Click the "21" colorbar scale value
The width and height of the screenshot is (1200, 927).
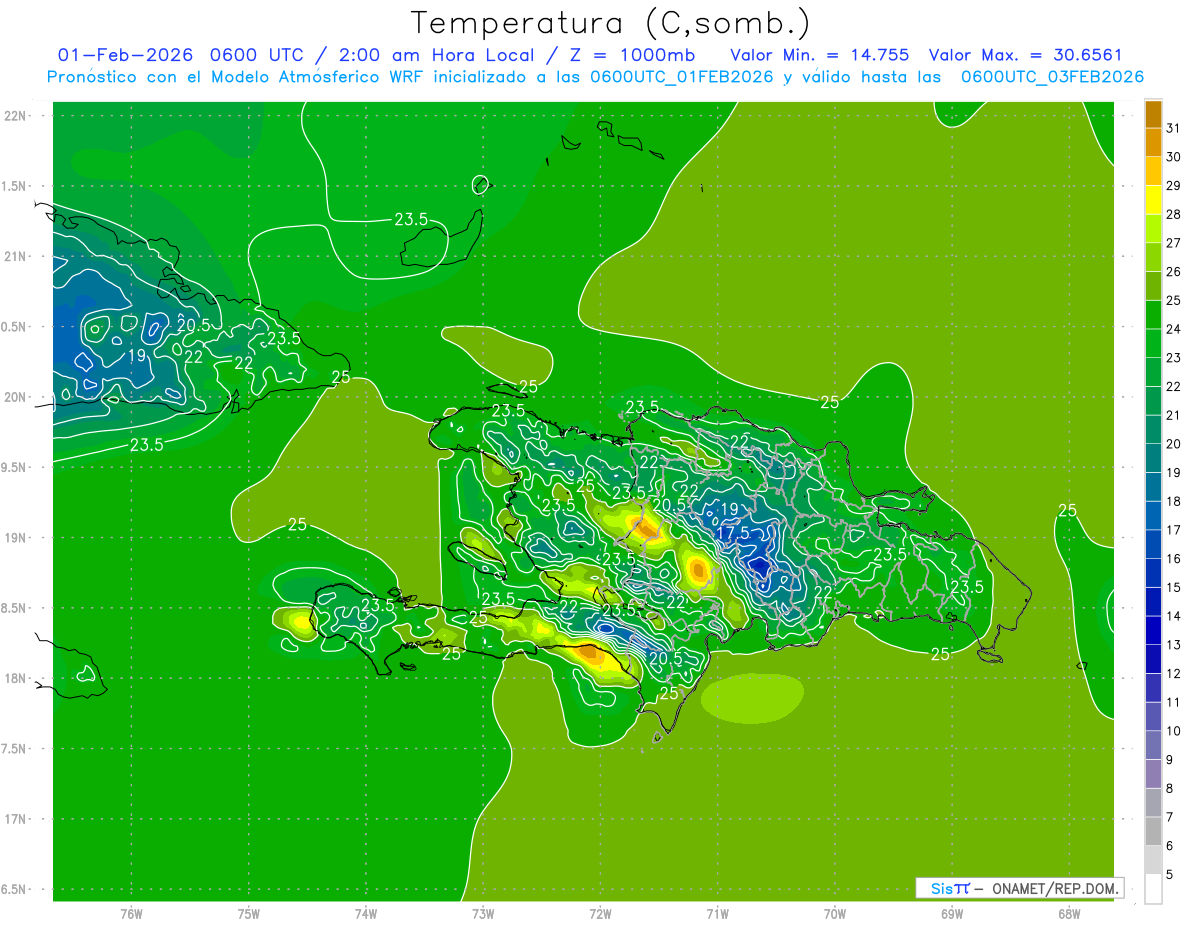[x=1173, y=415]
